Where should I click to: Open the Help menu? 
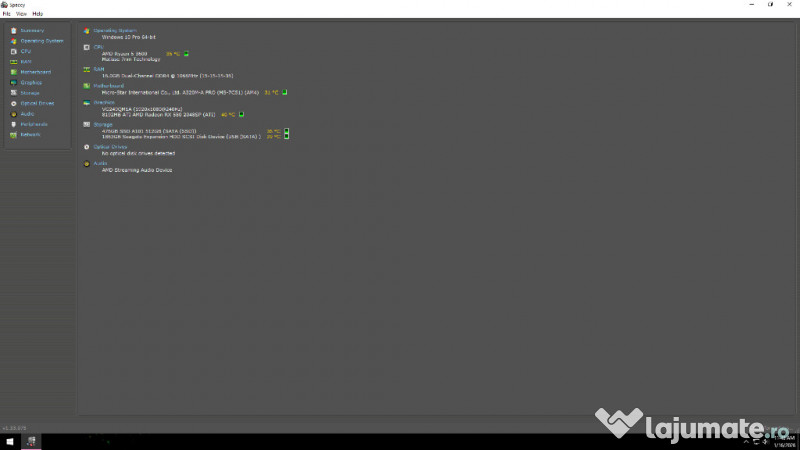tap(38, 14)
